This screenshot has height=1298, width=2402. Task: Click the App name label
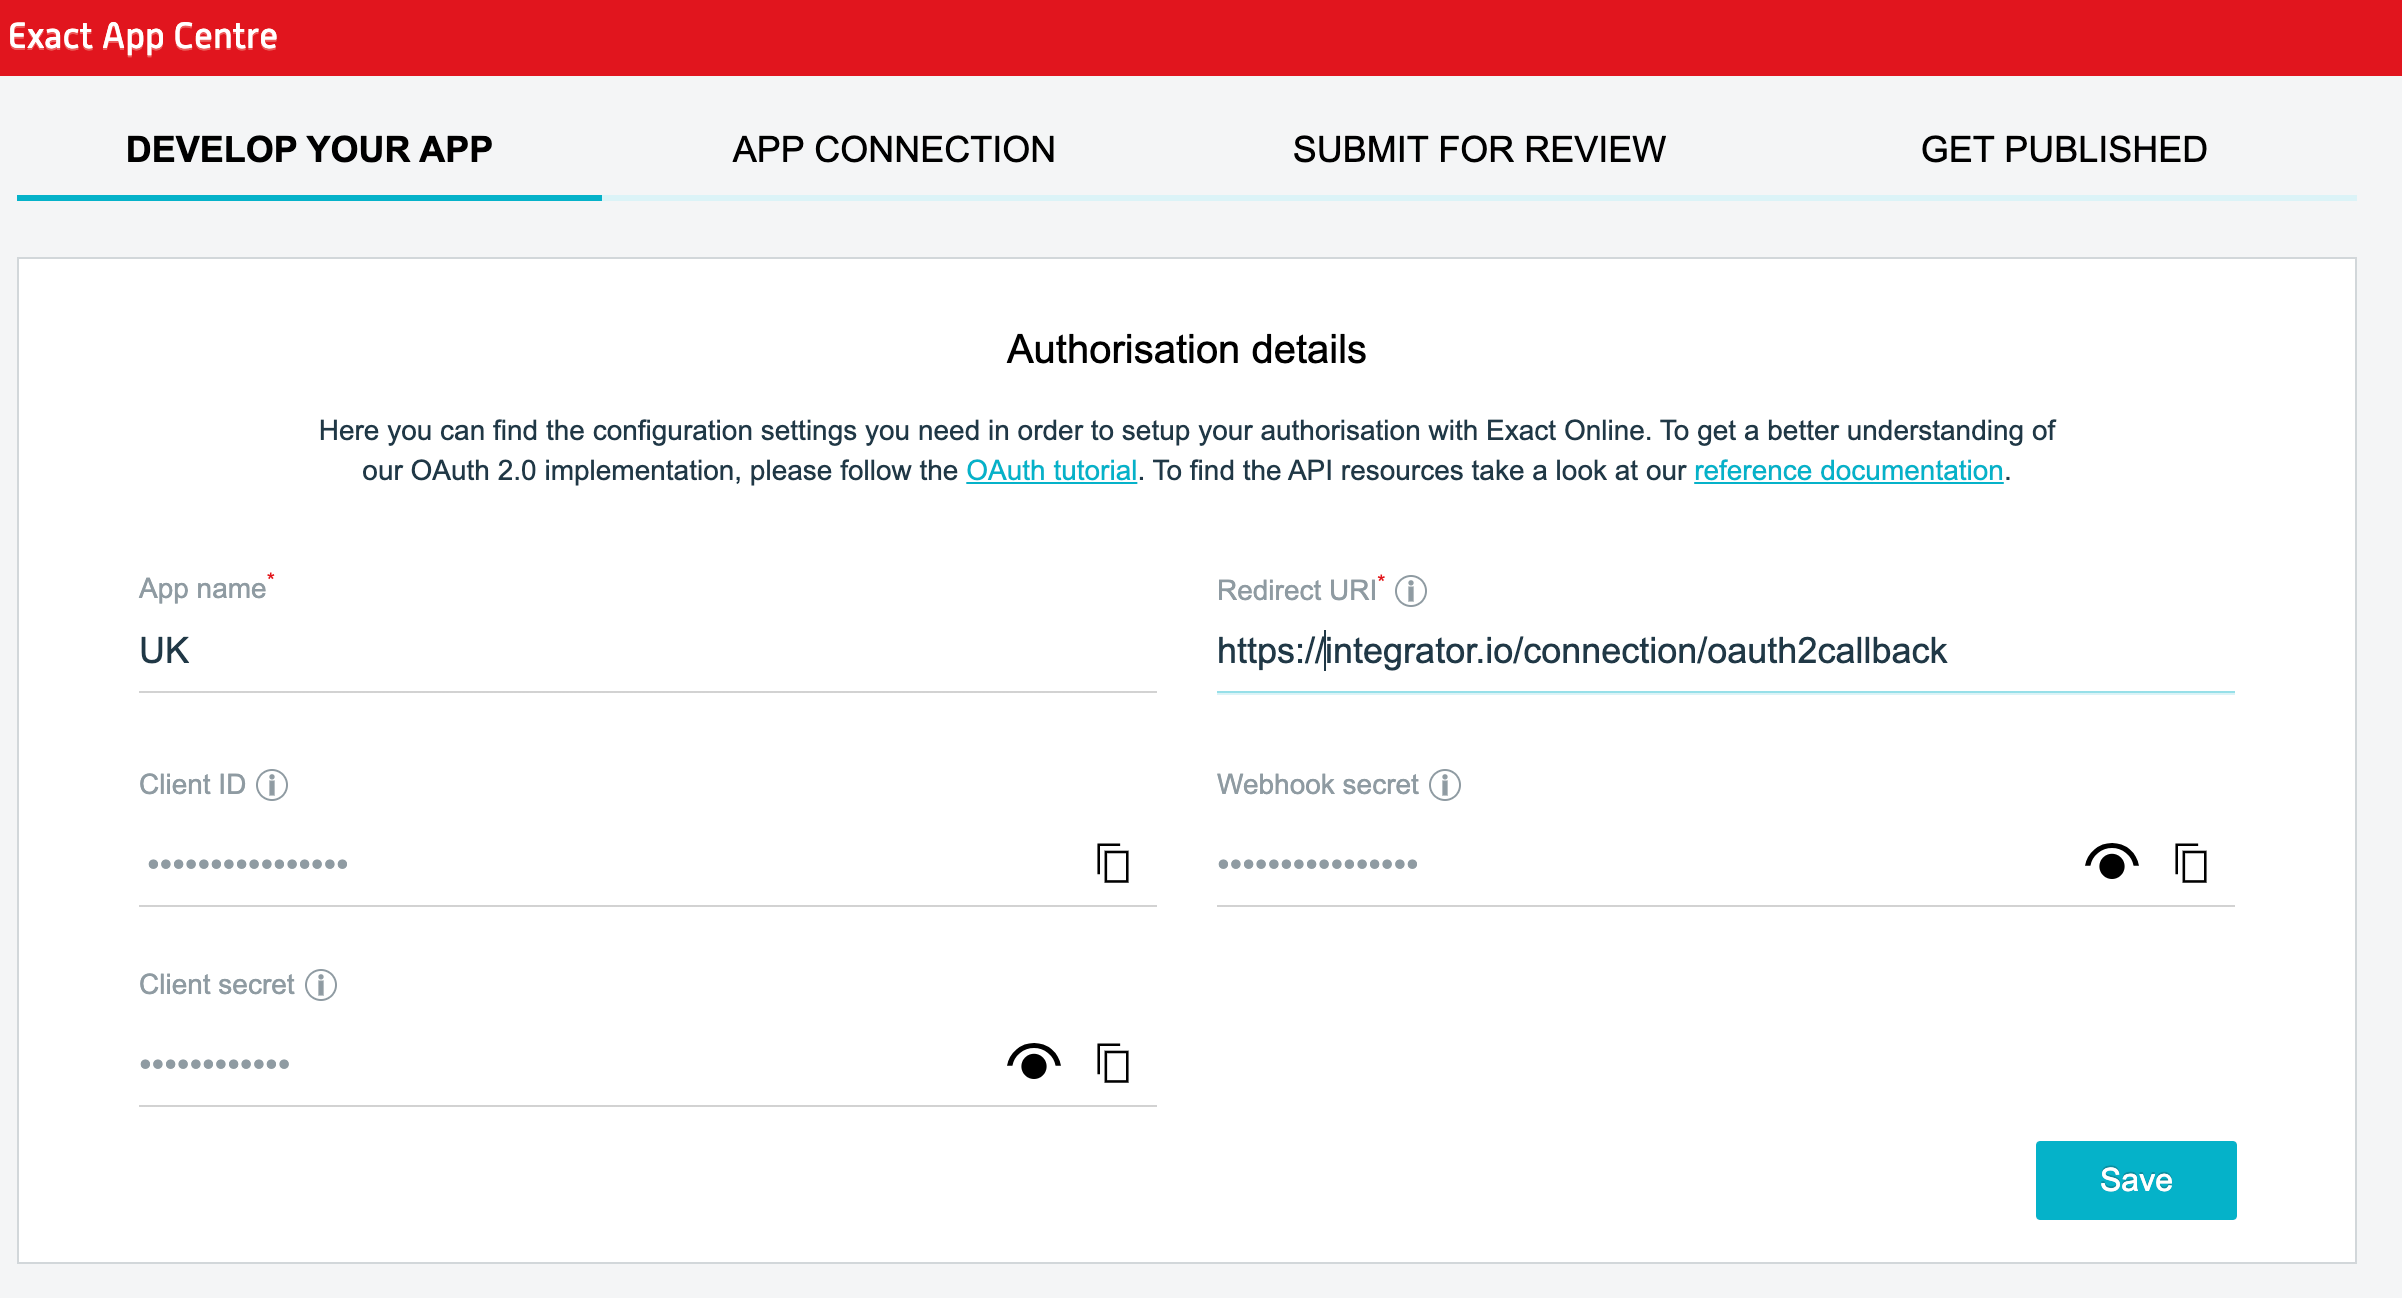[203, 588]
